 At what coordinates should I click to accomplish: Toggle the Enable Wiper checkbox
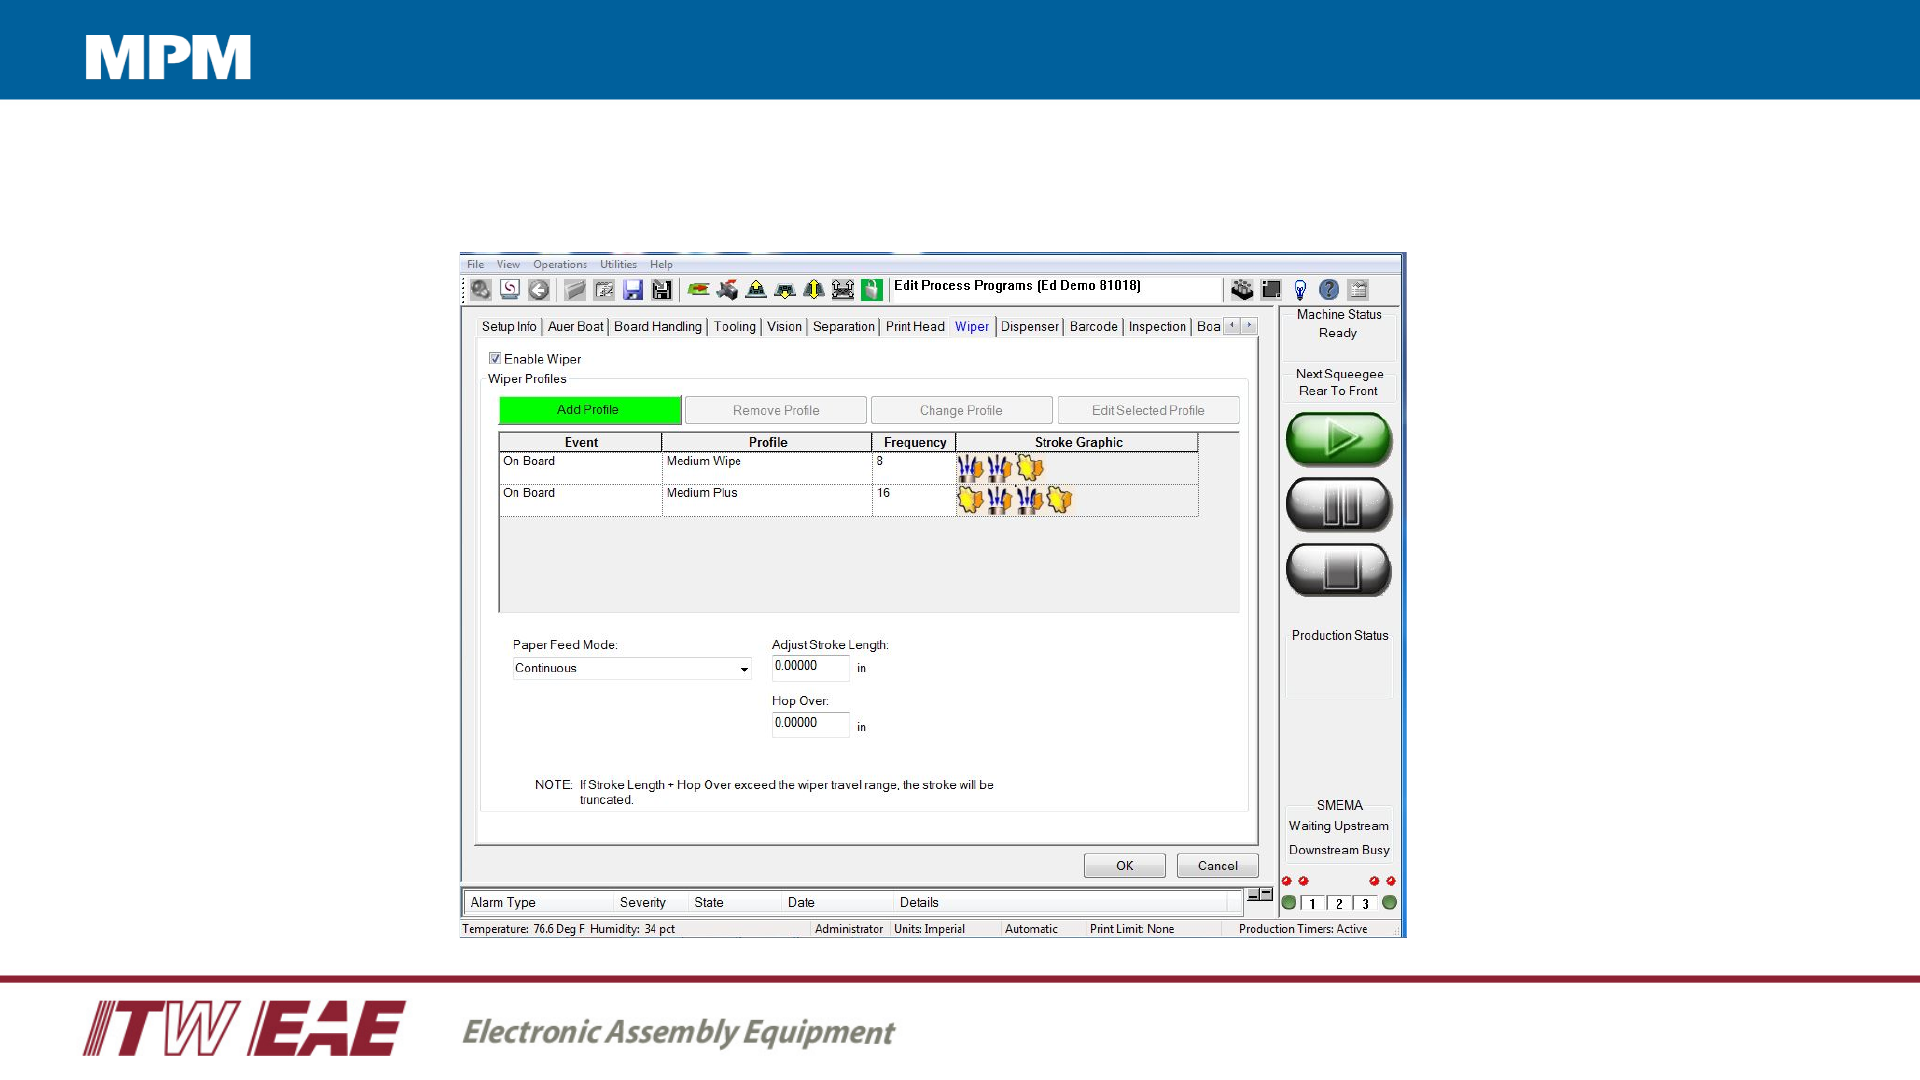(x=495, y=358)
